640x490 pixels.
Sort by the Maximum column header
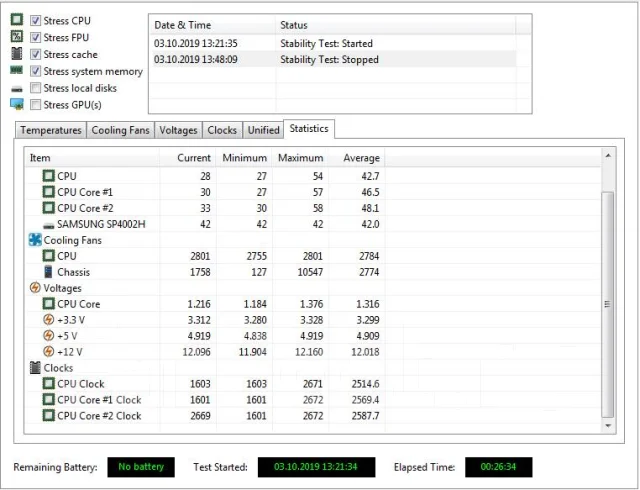(x=300, y=158)
